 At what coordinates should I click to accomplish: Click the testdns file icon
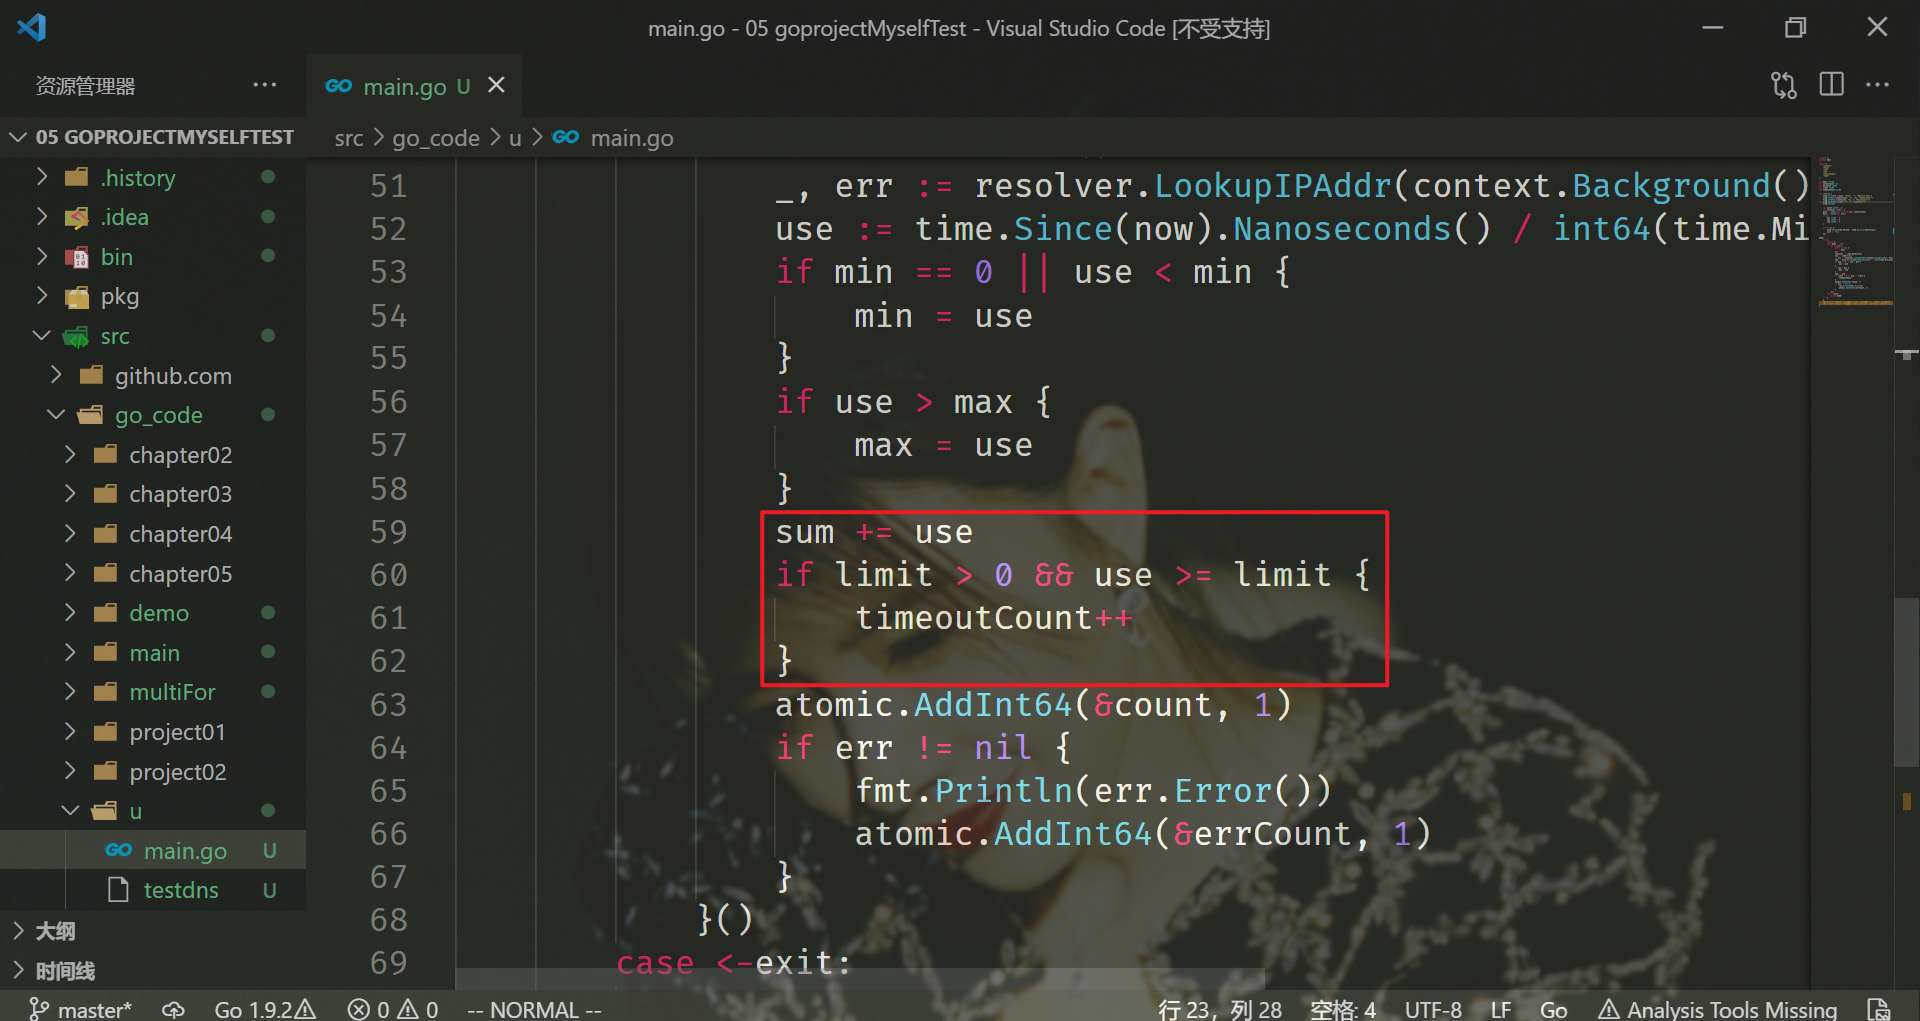coord(118,890)
